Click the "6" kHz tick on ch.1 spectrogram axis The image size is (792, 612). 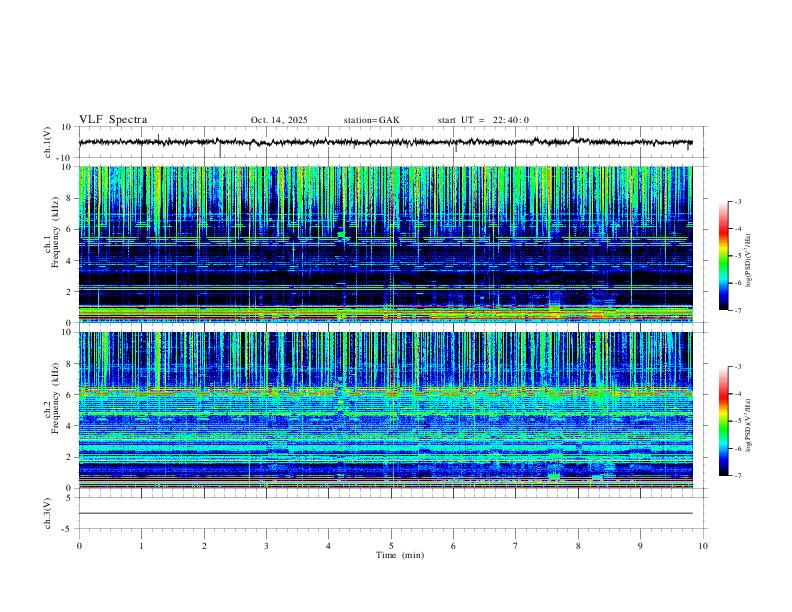pyautogui.click(x=69, y=229)
